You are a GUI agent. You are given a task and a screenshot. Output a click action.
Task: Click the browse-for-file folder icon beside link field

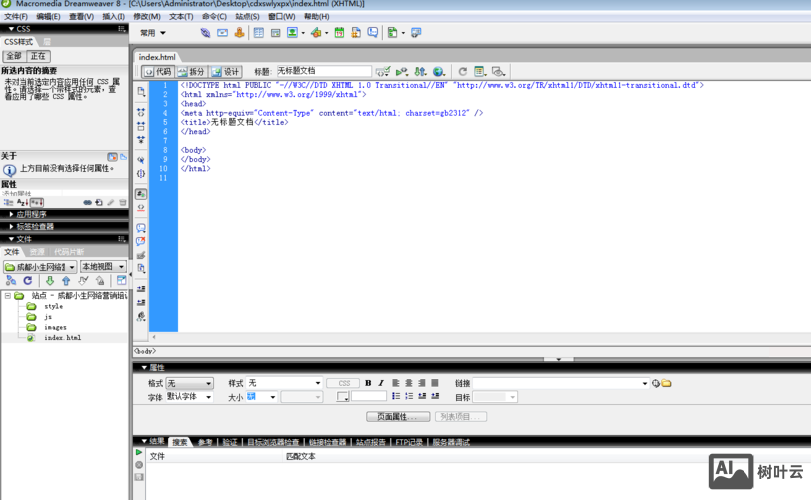pyautogui.click(x=666, y=383)
